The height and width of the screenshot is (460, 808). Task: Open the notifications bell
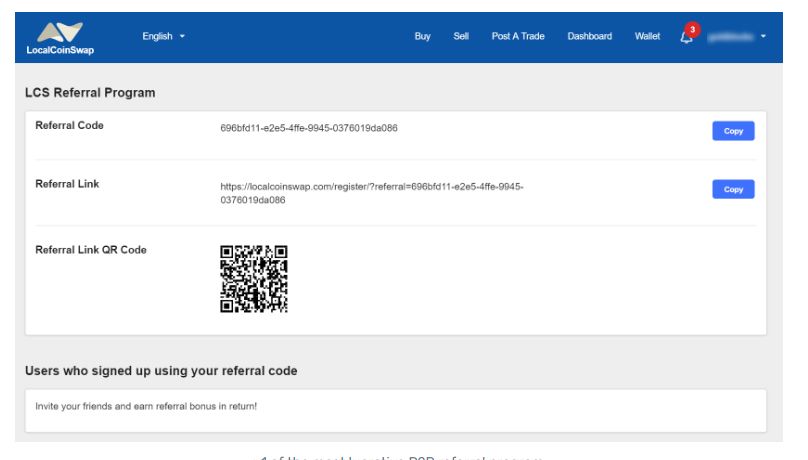point(686,37)
